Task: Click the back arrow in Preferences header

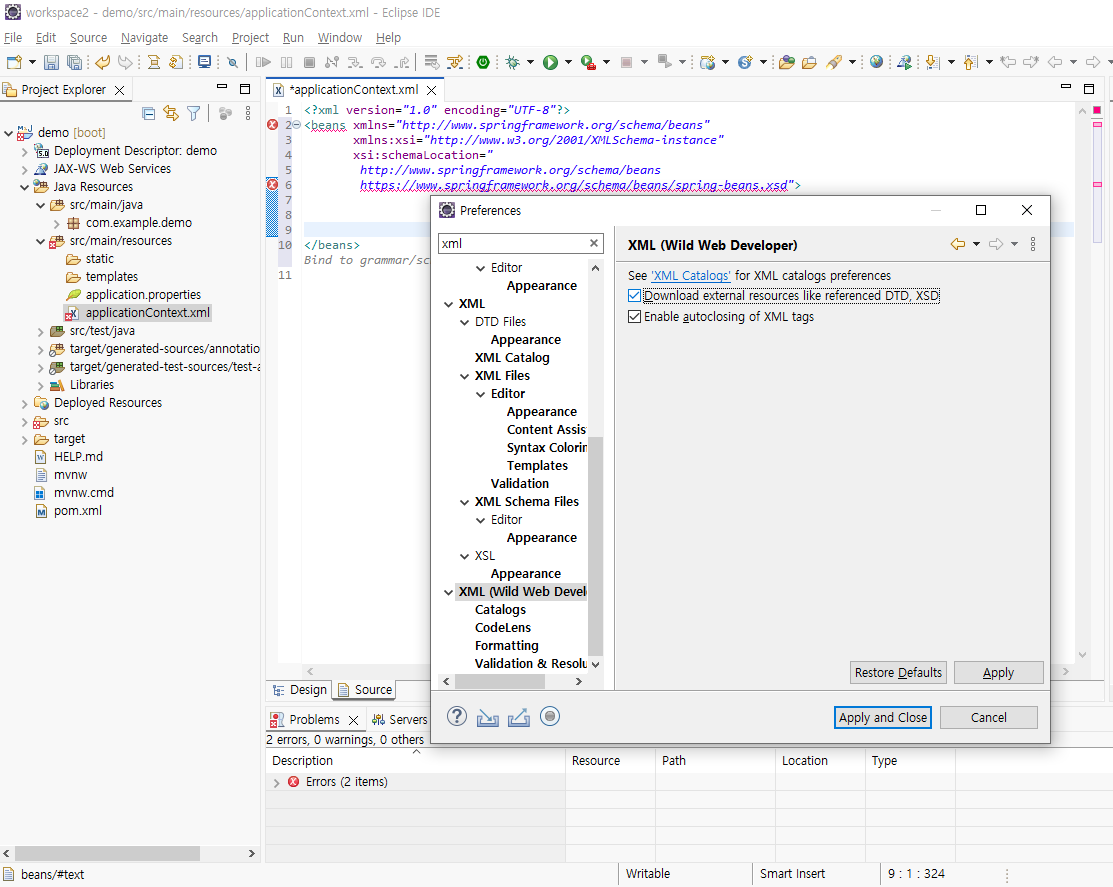Action: (x=958, y=244)
